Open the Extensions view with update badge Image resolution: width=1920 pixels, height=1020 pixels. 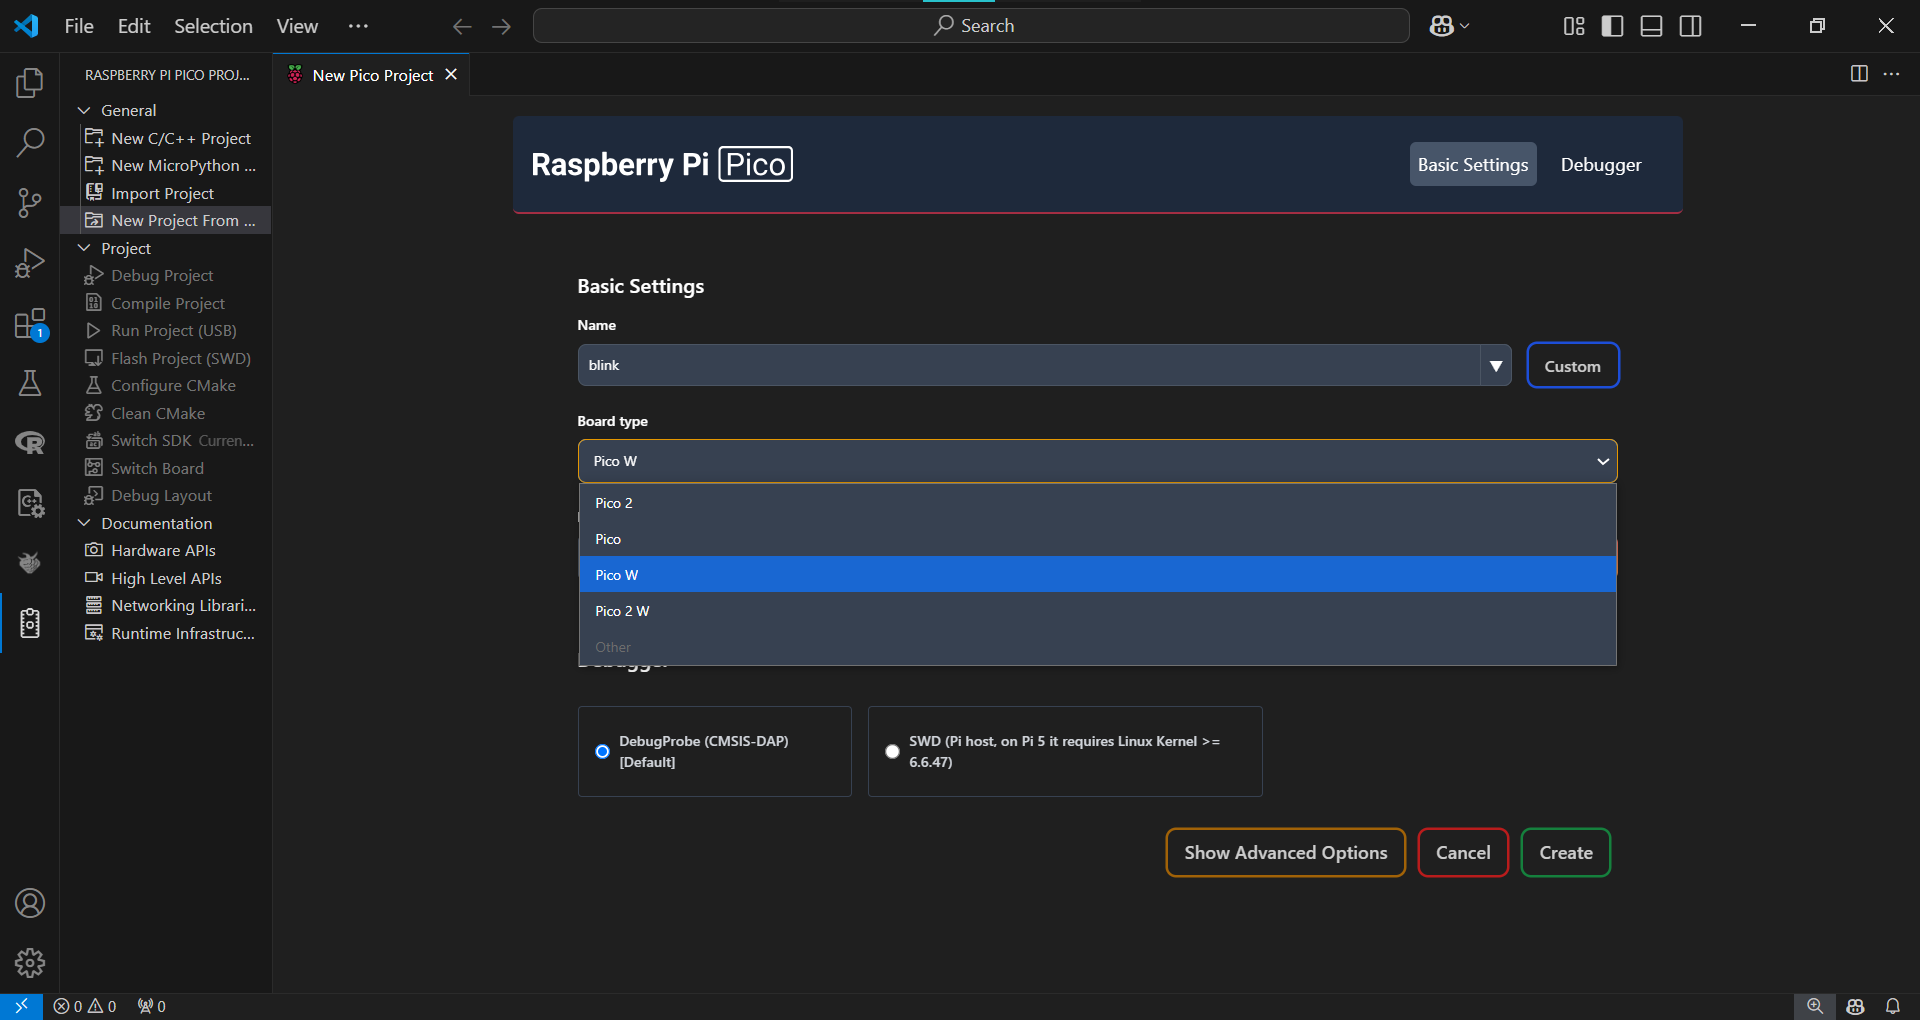30,324
